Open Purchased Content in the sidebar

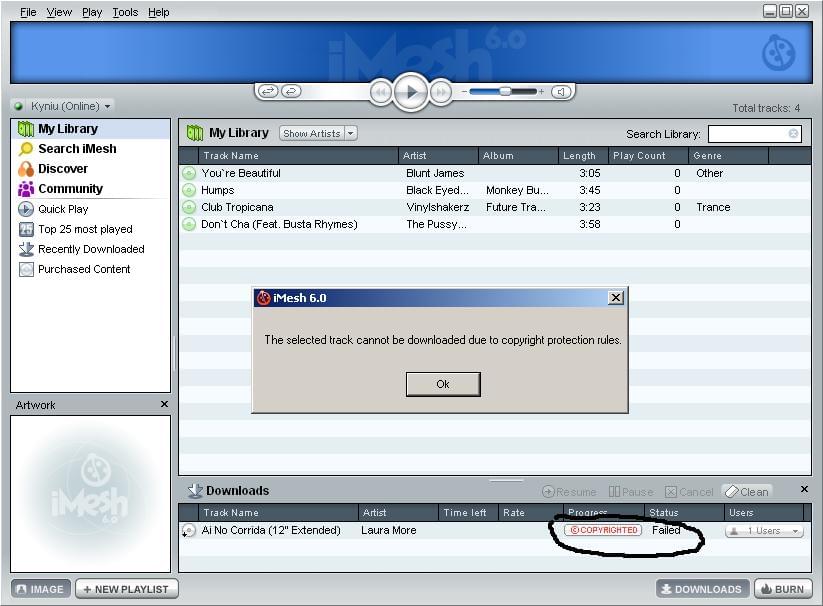[84, 269]
